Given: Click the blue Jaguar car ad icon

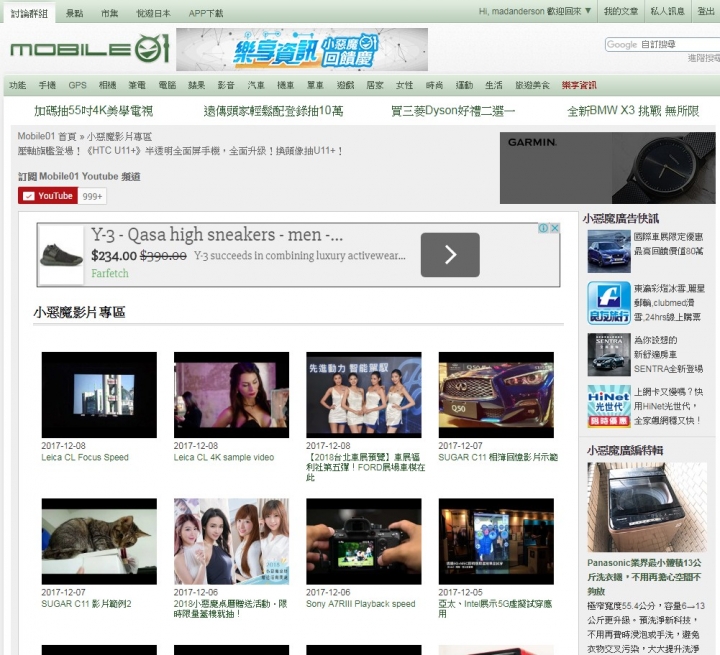Looking at the screenshot, I should tap(609, 251).
